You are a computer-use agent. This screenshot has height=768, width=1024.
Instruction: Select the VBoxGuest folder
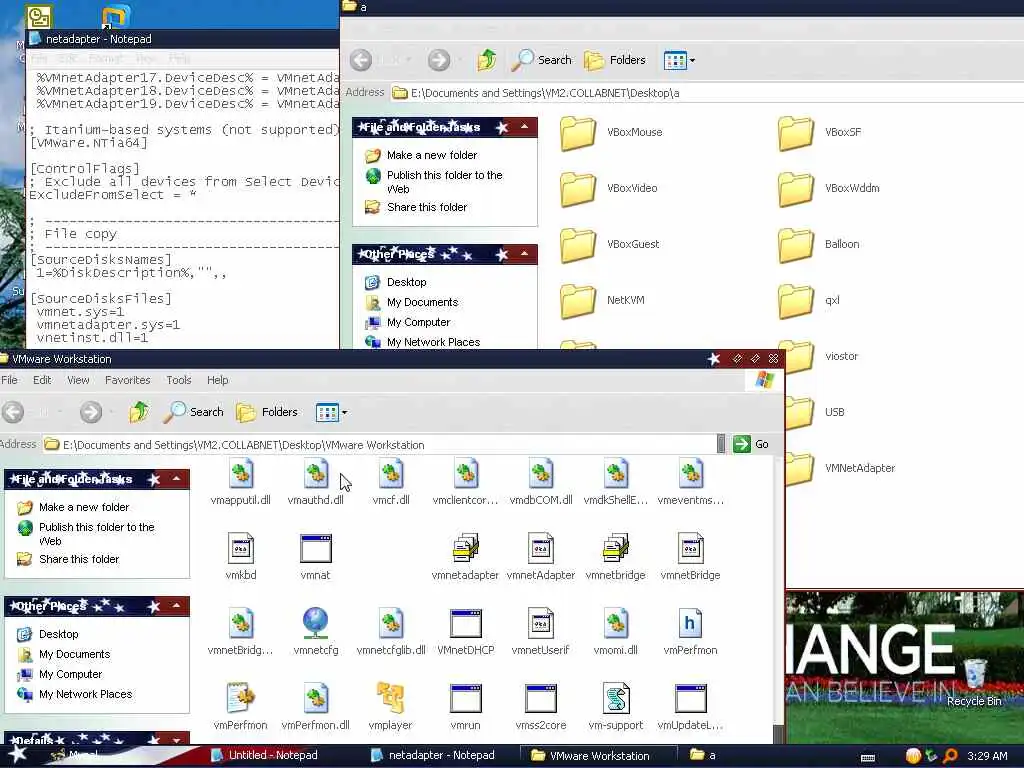[x=610, y=244]
